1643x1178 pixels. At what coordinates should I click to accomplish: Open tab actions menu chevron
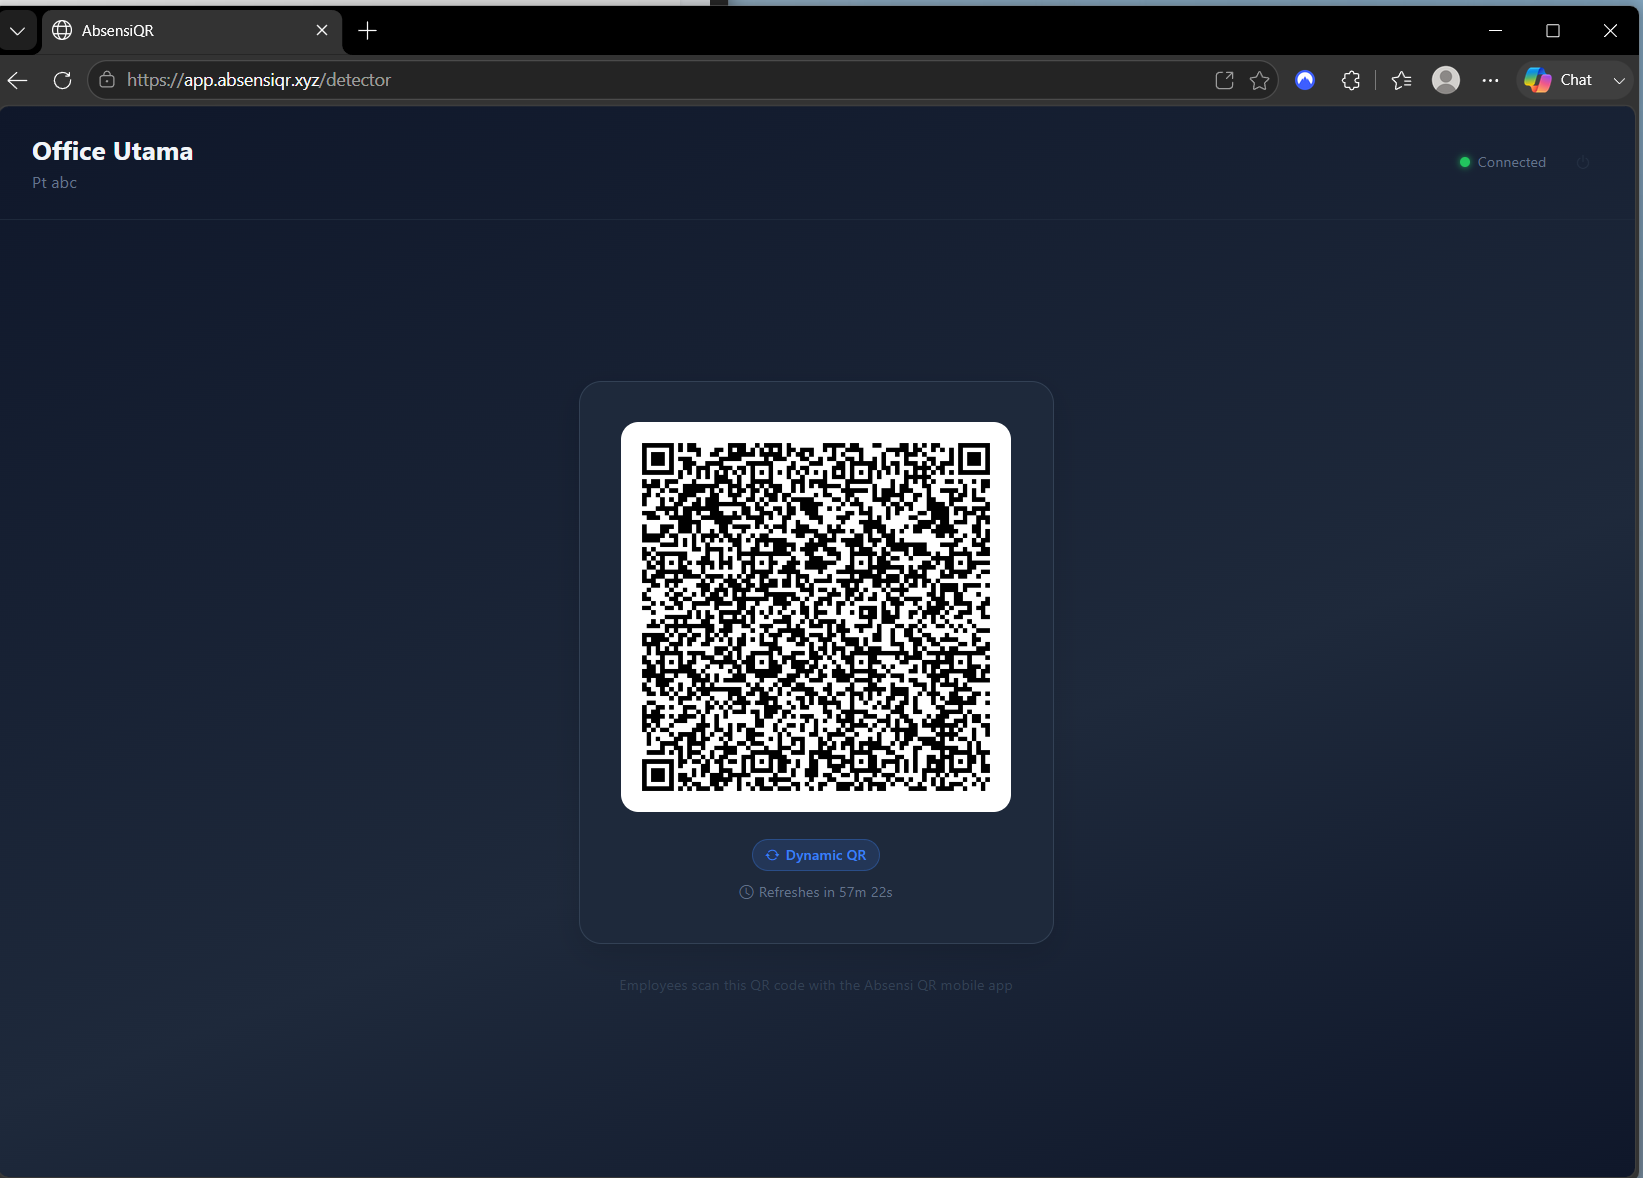tap(17, 31)
